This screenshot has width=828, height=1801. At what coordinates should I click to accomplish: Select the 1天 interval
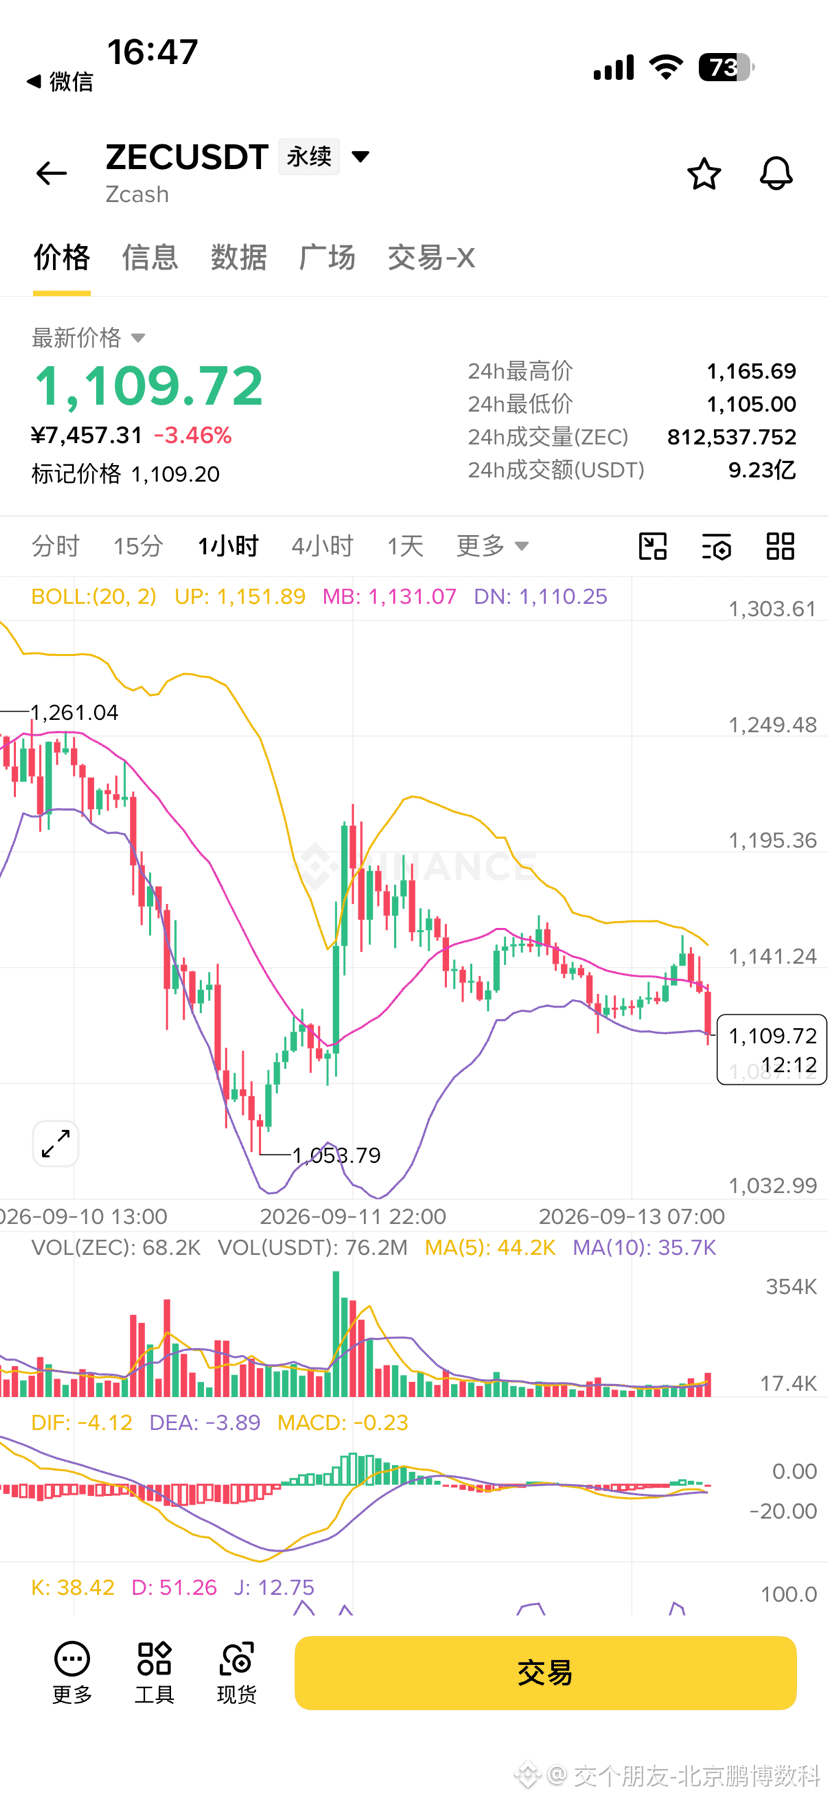point(405,546)
